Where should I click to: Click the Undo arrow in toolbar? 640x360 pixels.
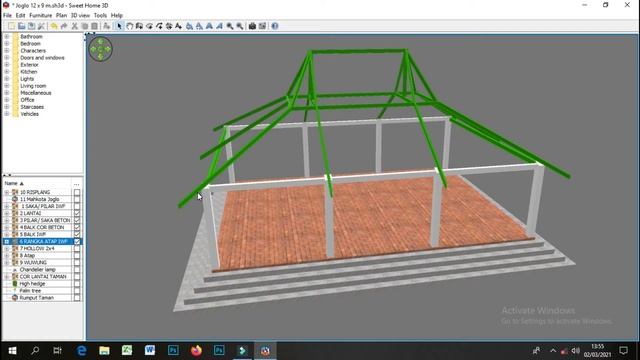point(54,26)
